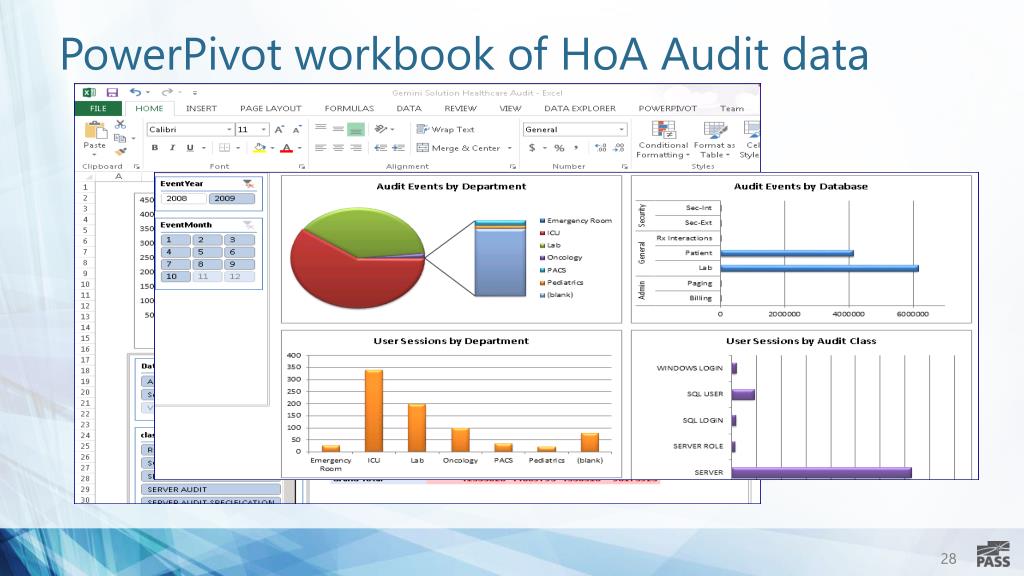The height and width of the screenshot is (576, 1024).
Task: Click the Decrease Decimal icon
Action: click(x=619, y=148)
